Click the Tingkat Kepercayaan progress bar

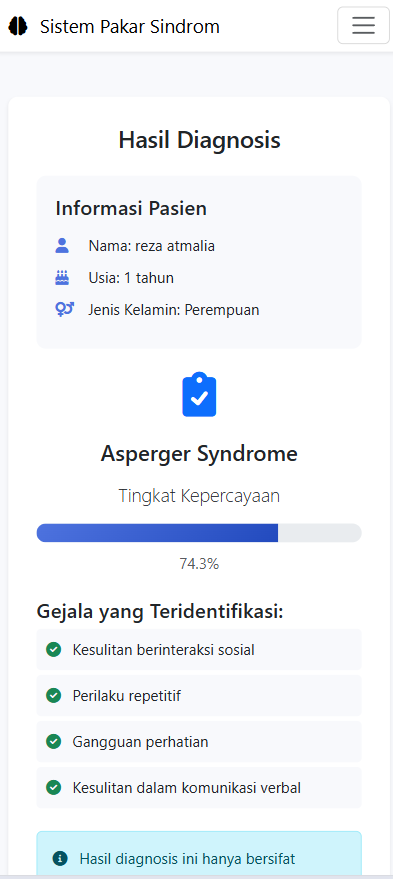[x=199, y=533]
